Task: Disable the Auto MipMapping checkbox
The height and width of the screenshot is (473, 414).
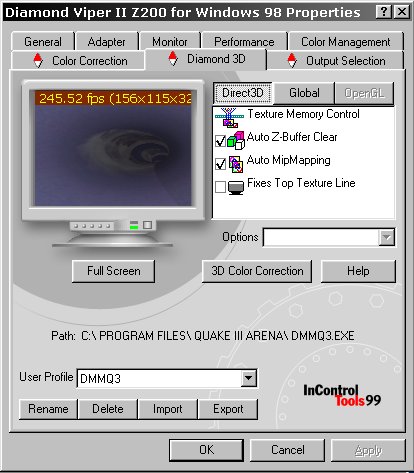Action: click(x=220, y=164)
